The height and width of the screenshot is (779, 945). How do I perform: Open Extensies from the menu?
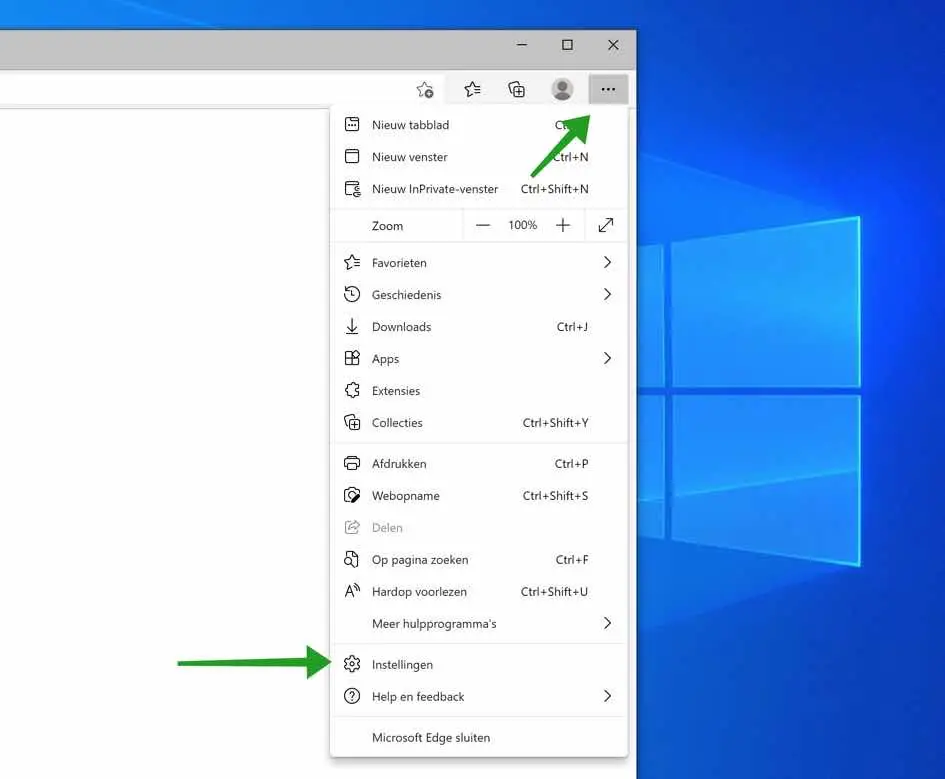[479, 390]
